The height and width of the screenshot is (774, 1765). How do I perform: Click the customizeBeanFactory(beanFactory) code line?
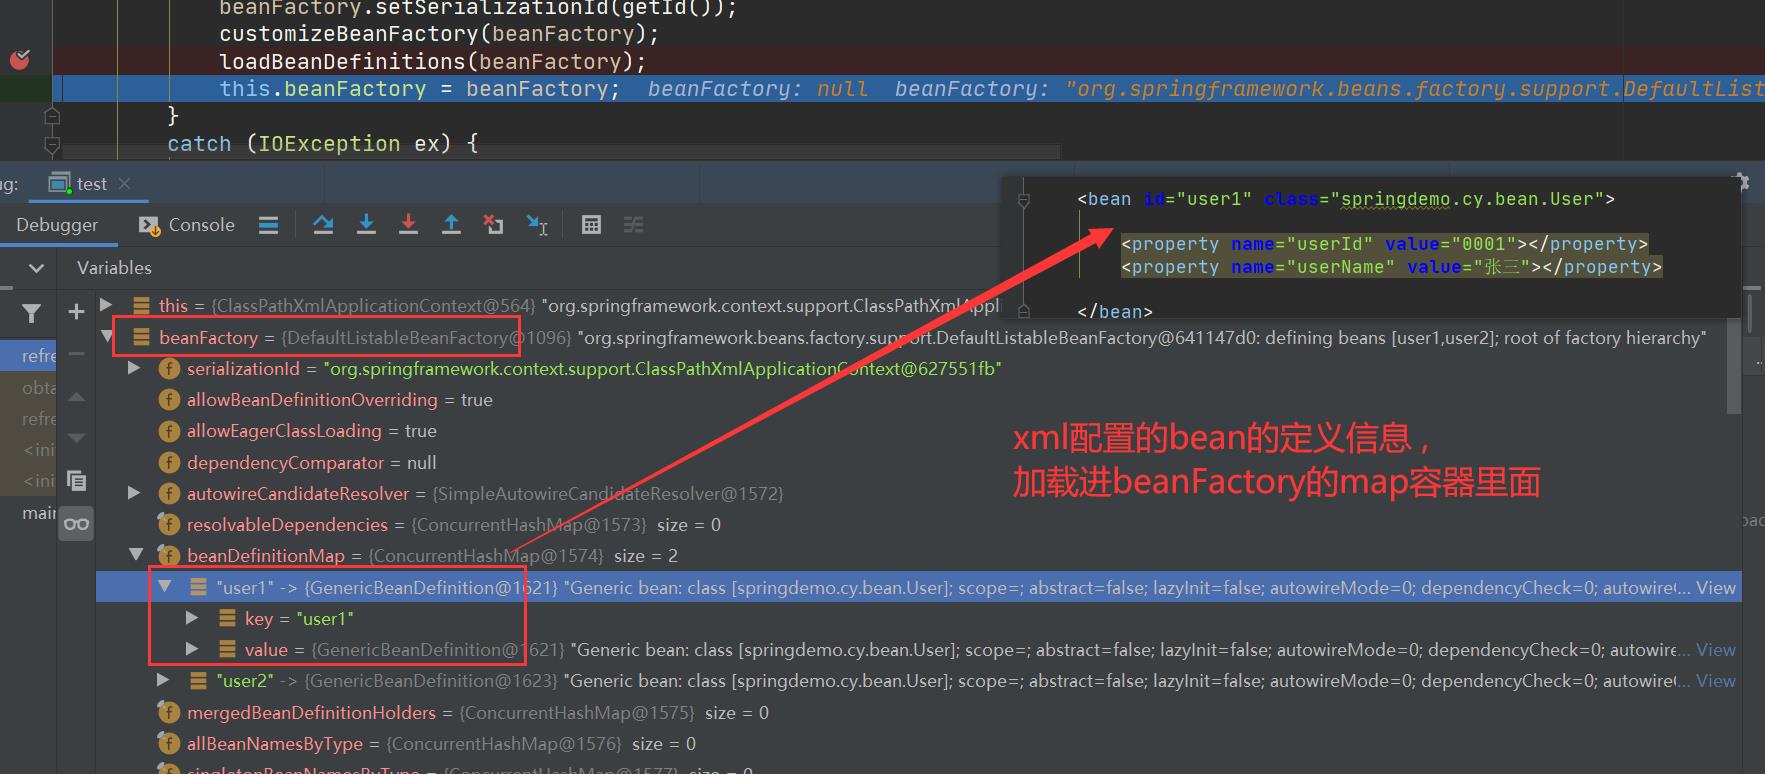click(x=439, y=34)
